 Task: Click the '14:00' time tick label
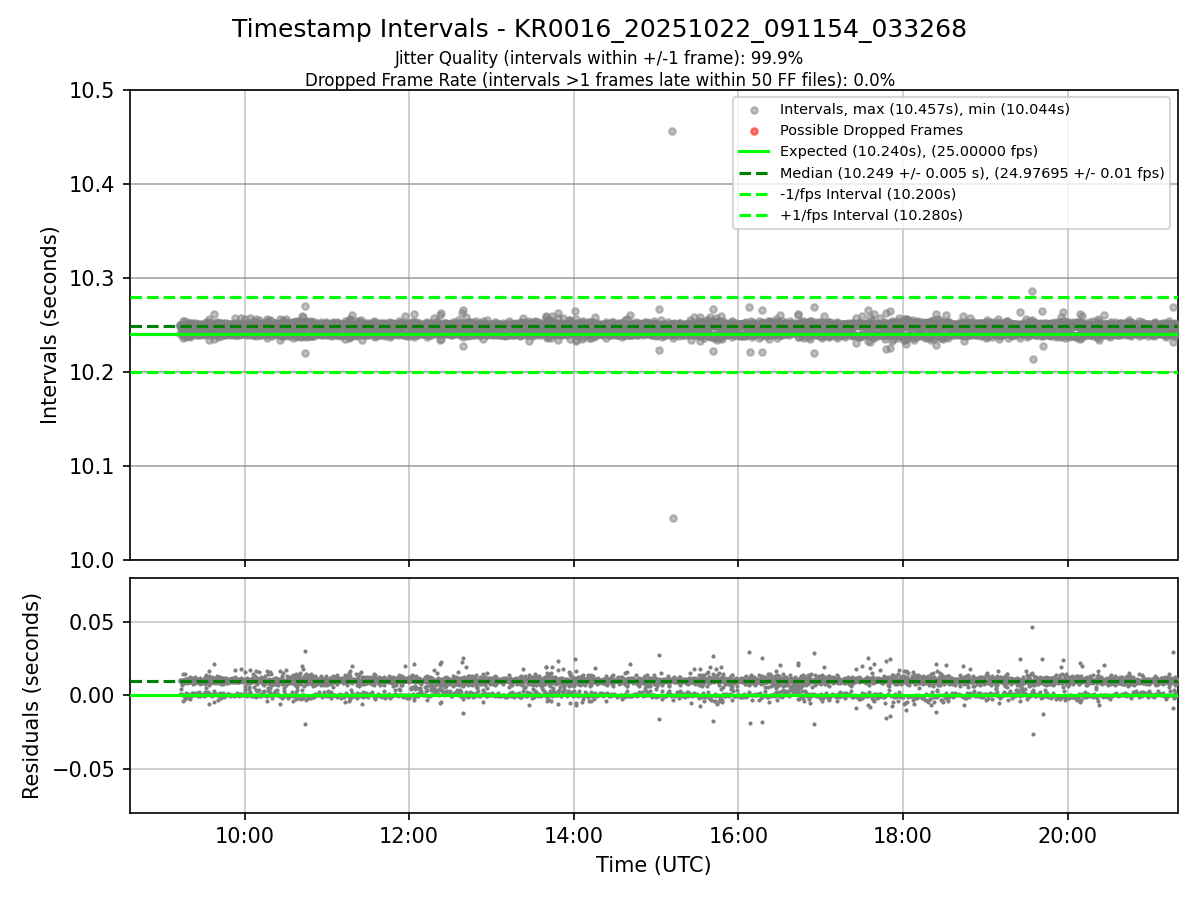tap(574, 836)
